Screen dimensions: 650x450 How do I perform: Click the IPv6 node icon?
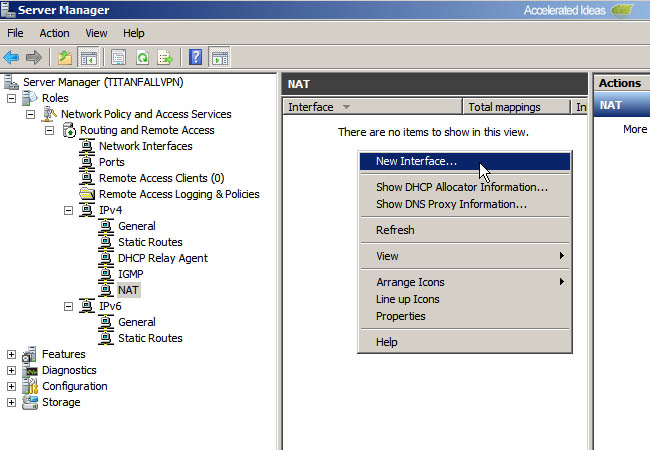[87, 306]
